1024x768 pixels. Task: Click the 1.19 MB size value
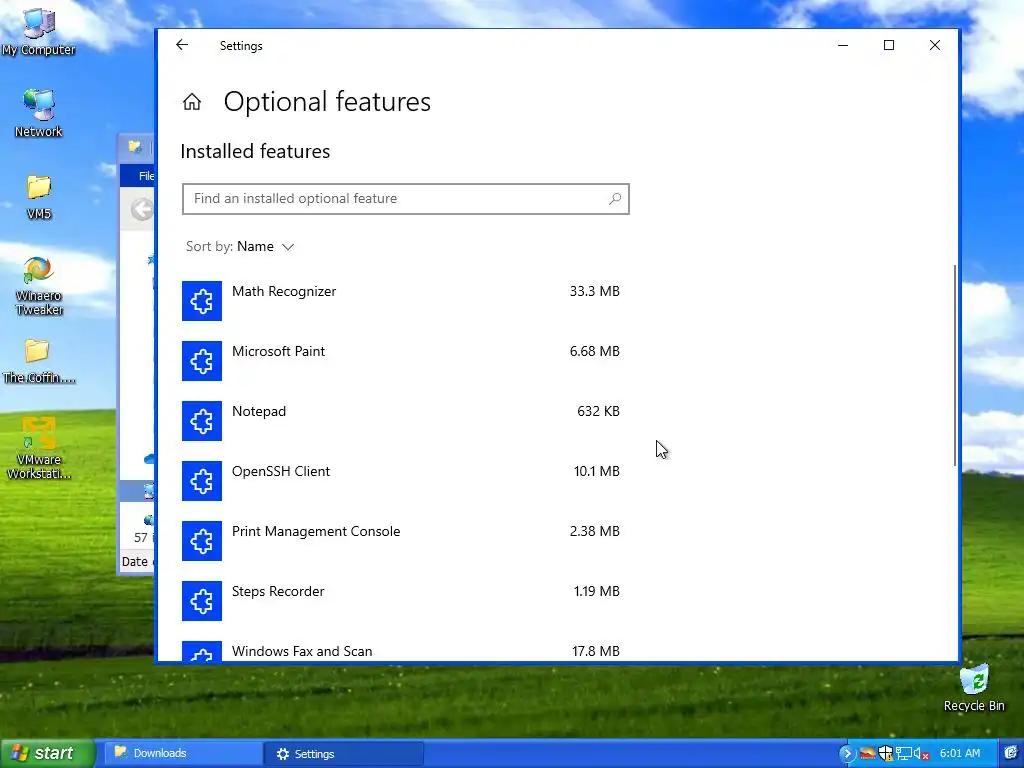596,592
